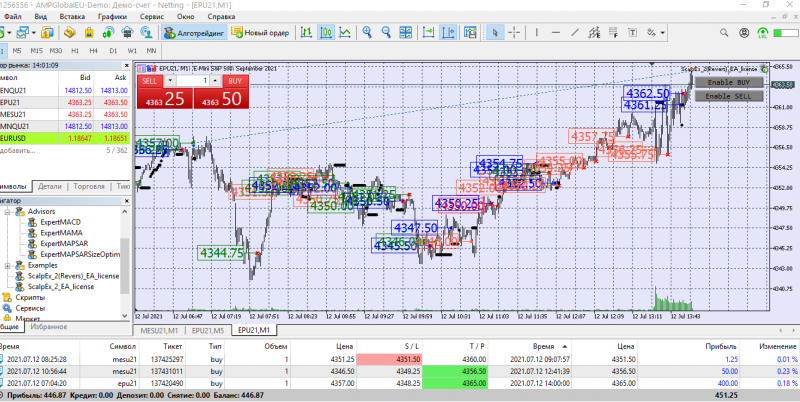This screenshot has width=800, height=402.
Task: Switch timeframe to M15
Action: pyautogui.click(x=37, y=51)
